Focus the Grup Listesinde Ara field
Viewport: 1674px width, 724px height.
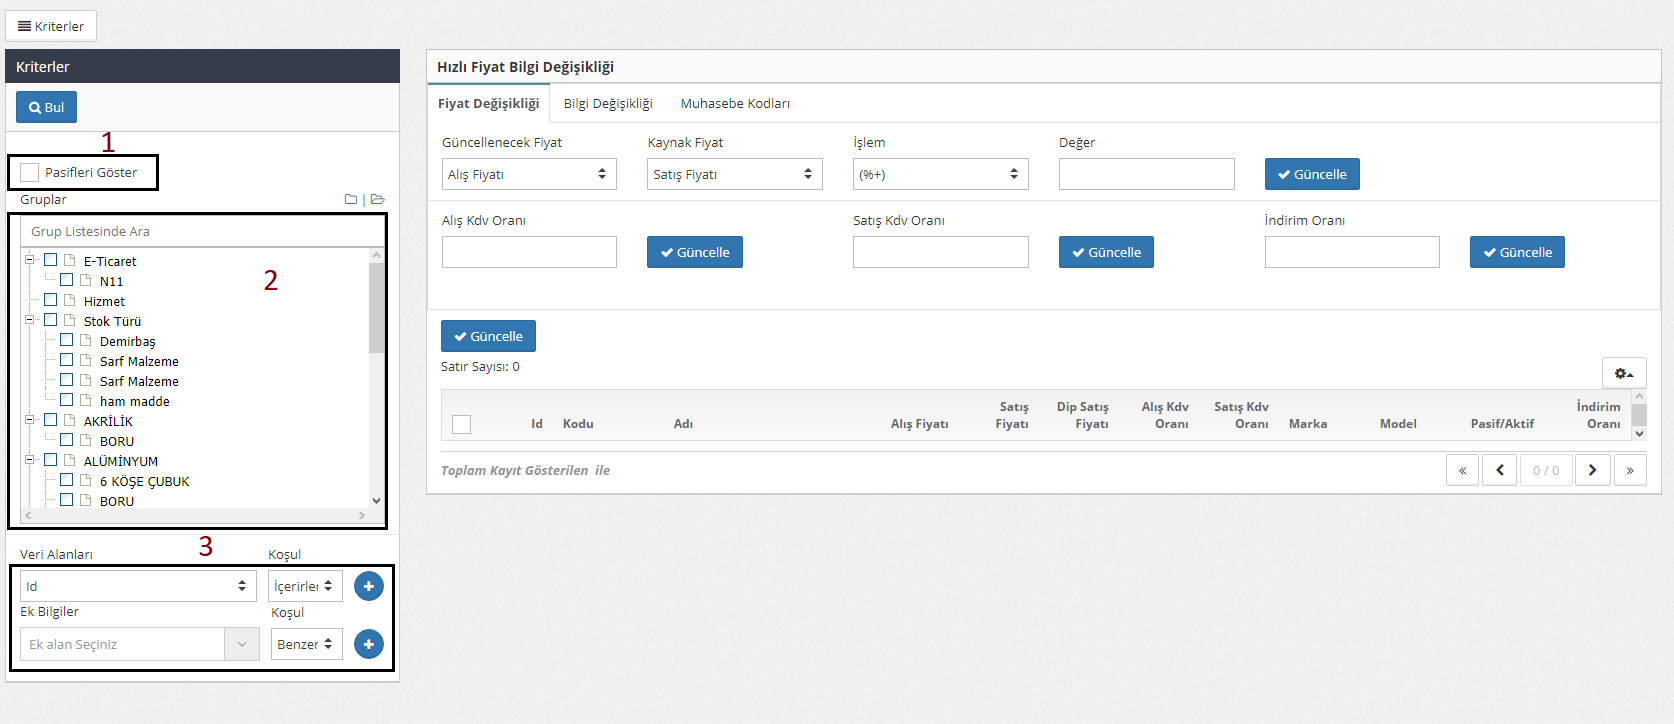(202, 231)
